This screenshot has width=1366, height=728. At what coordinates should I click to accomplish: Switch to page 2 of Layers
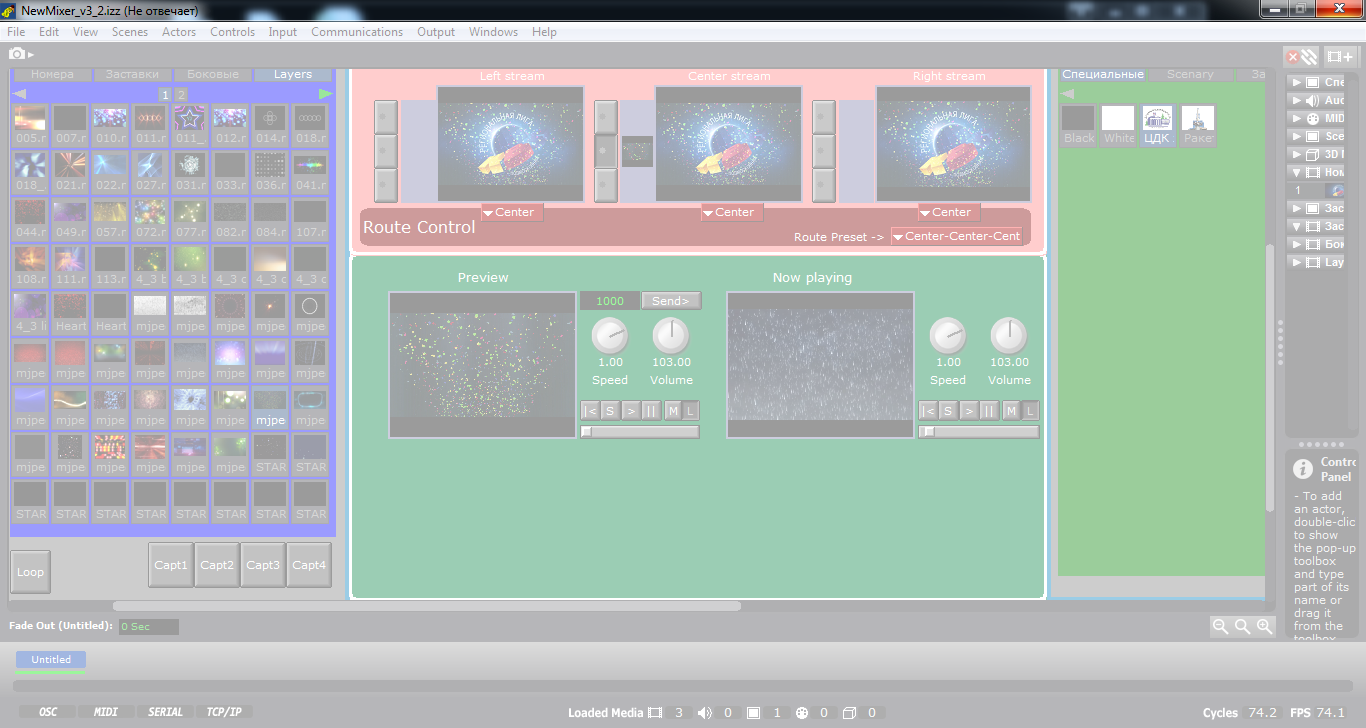coord(181,94)
